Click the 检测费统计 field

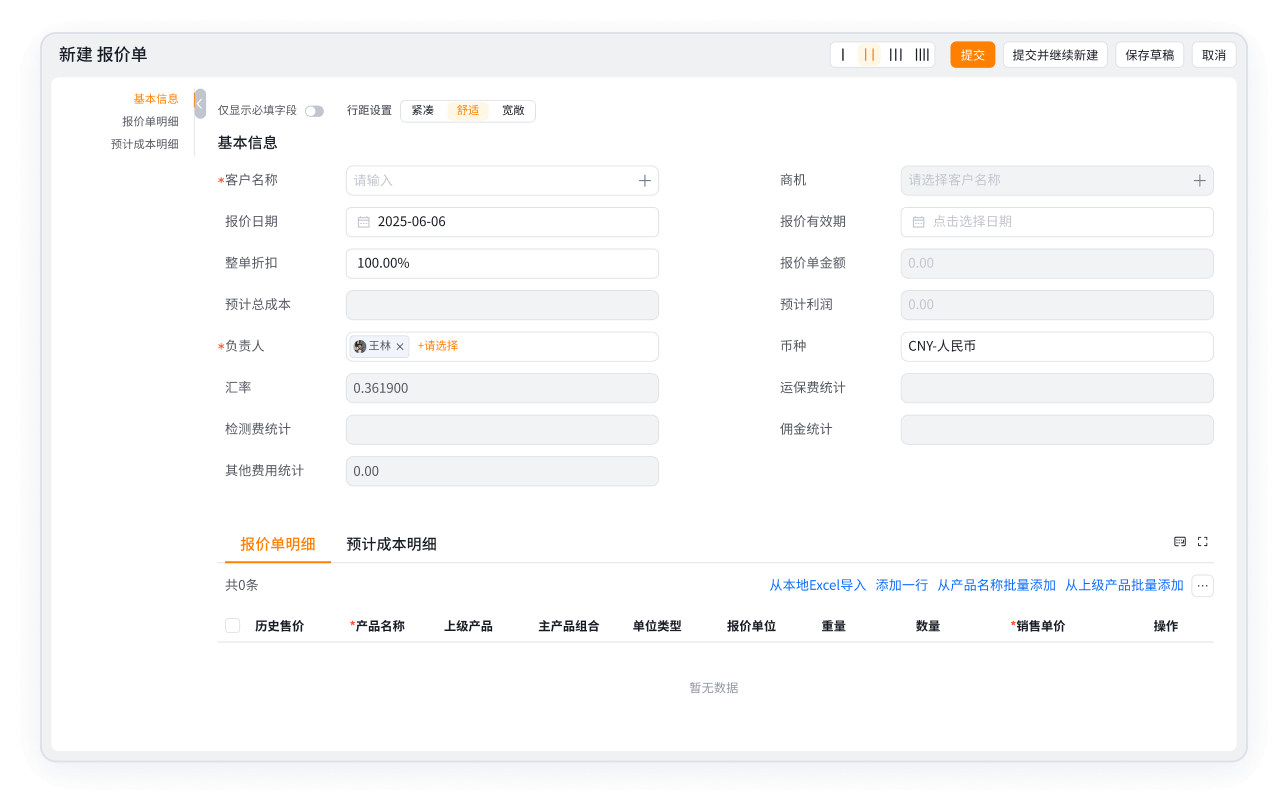[502, 430]
